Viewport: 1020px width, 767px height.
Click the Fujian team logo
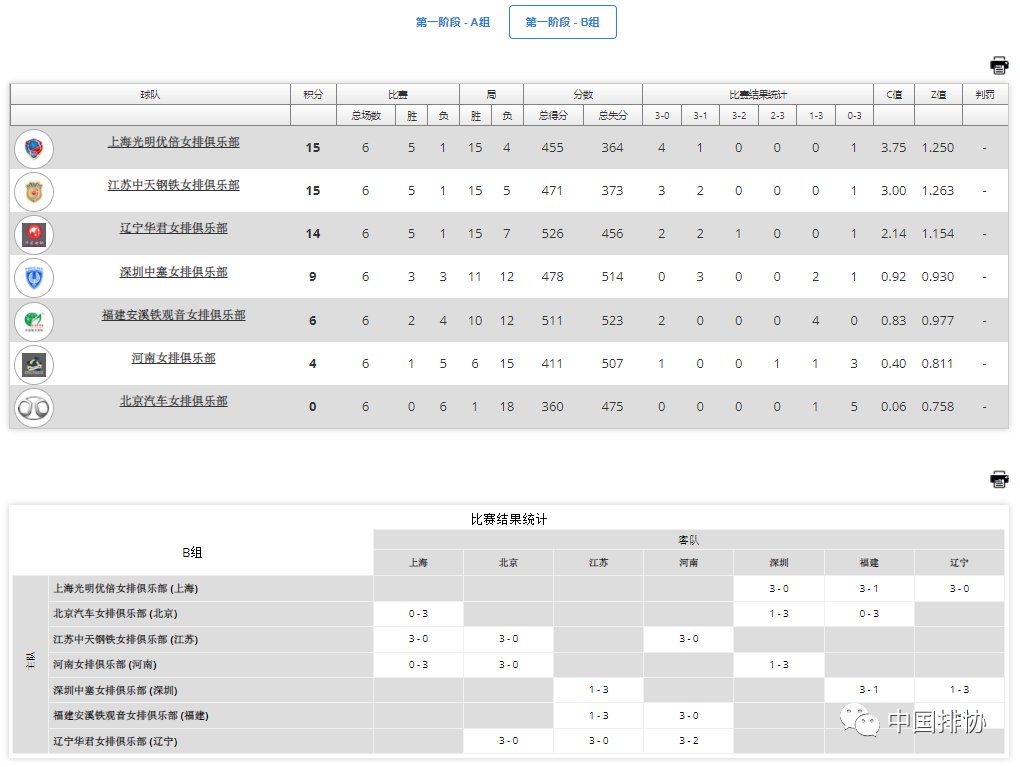(x=34, y=321)
